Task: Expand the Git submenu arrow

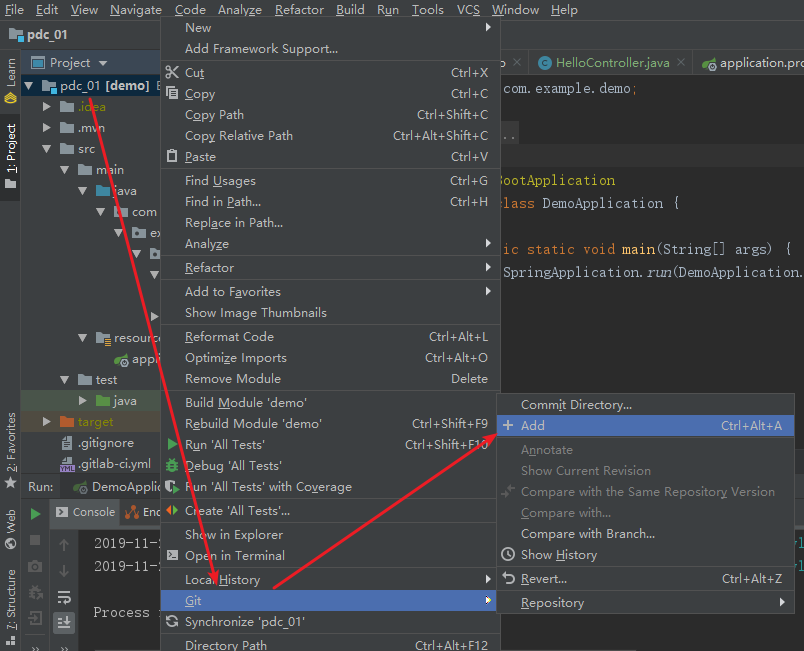Action: point(488,601)
